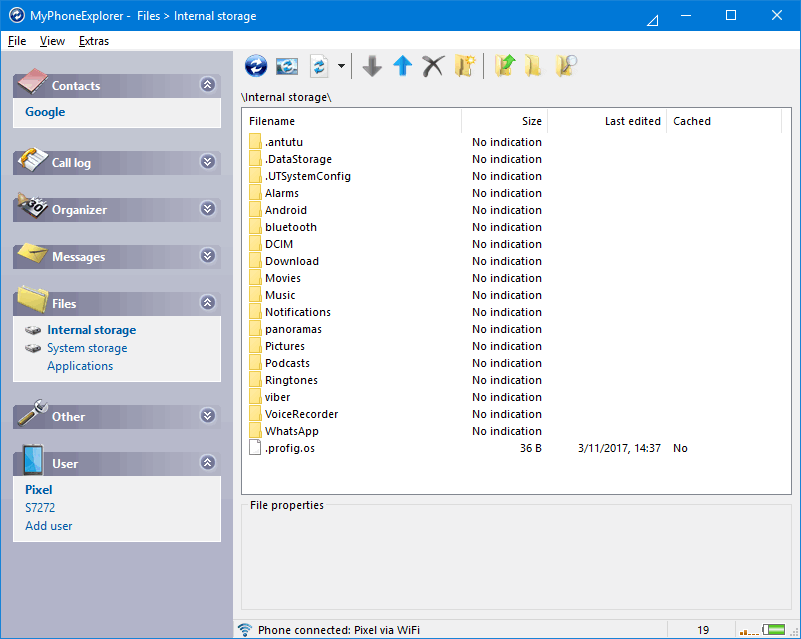The width and height of the screenshot is (801, 639).
Task: Select the Notifications folder name
Action: tap(297, 312)
